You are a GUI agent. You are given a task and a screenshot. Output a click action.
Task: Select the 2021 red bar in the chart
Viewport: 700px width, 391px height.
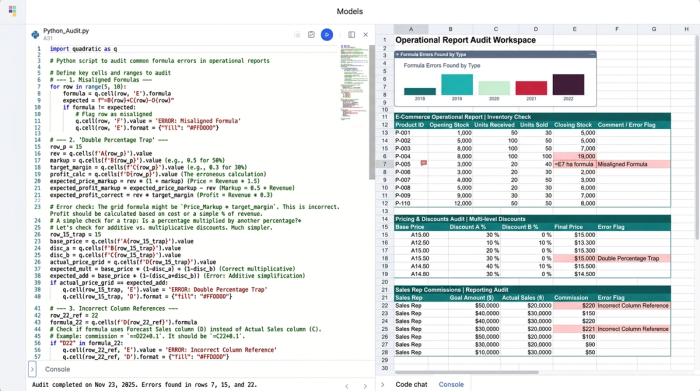coord(531,88)
